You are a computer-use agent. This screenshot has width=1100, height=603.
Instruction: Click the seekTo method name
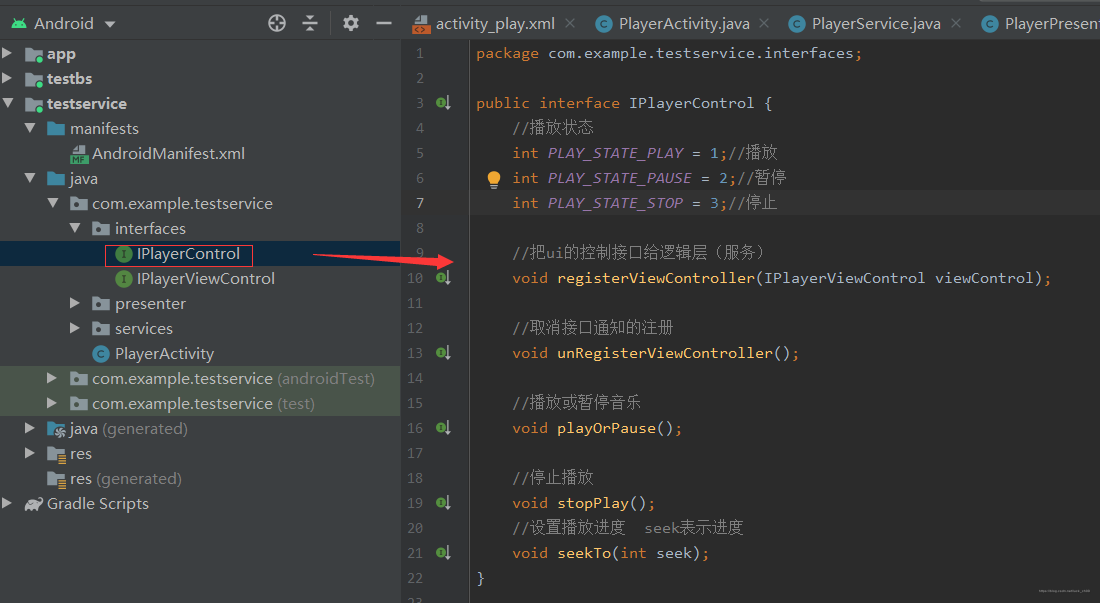584,553
